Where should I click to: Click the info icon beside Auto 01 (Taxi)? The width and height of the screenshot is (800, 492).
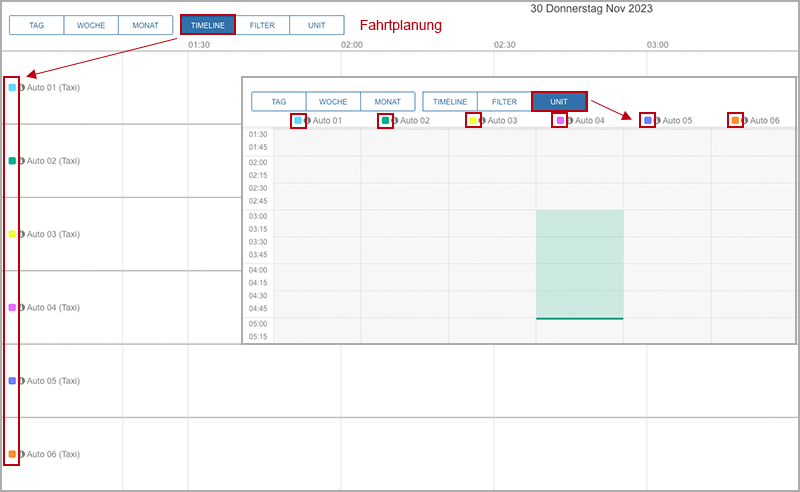(22, 88)
